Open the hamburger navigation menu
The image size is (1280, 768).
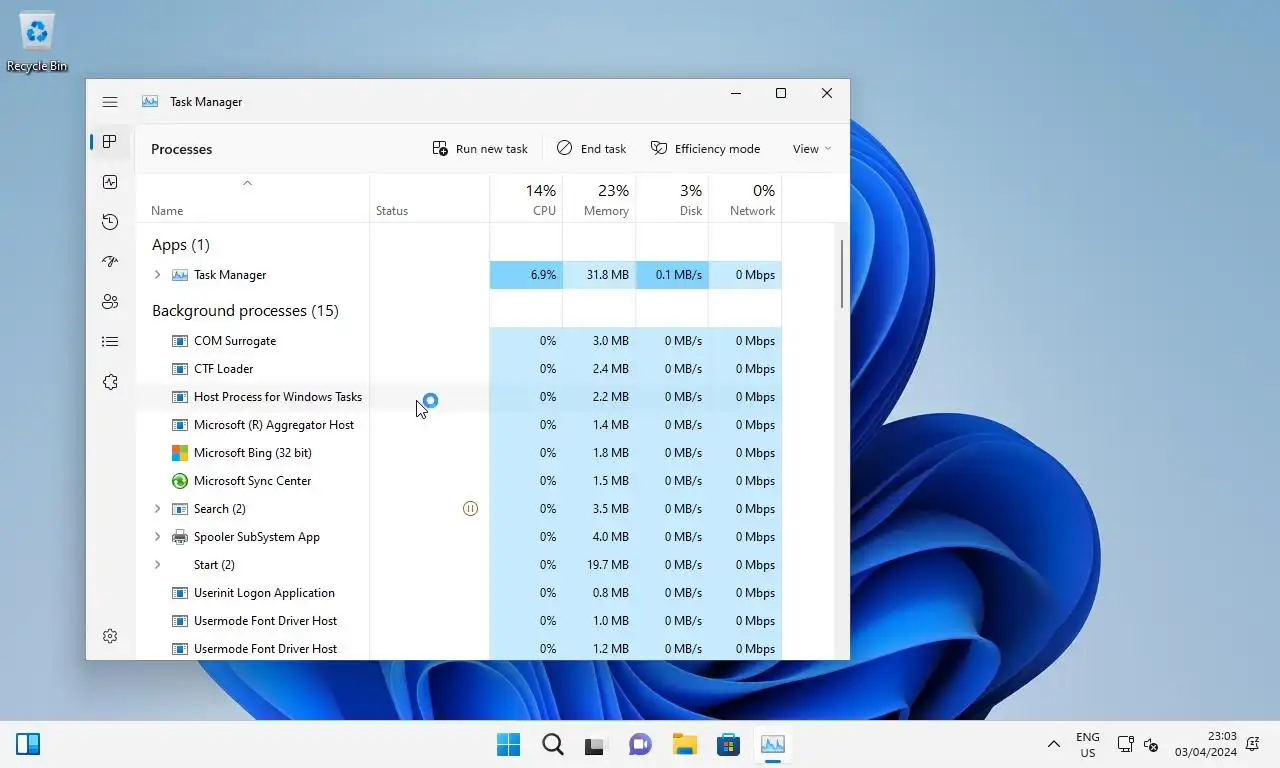(110, 102)
